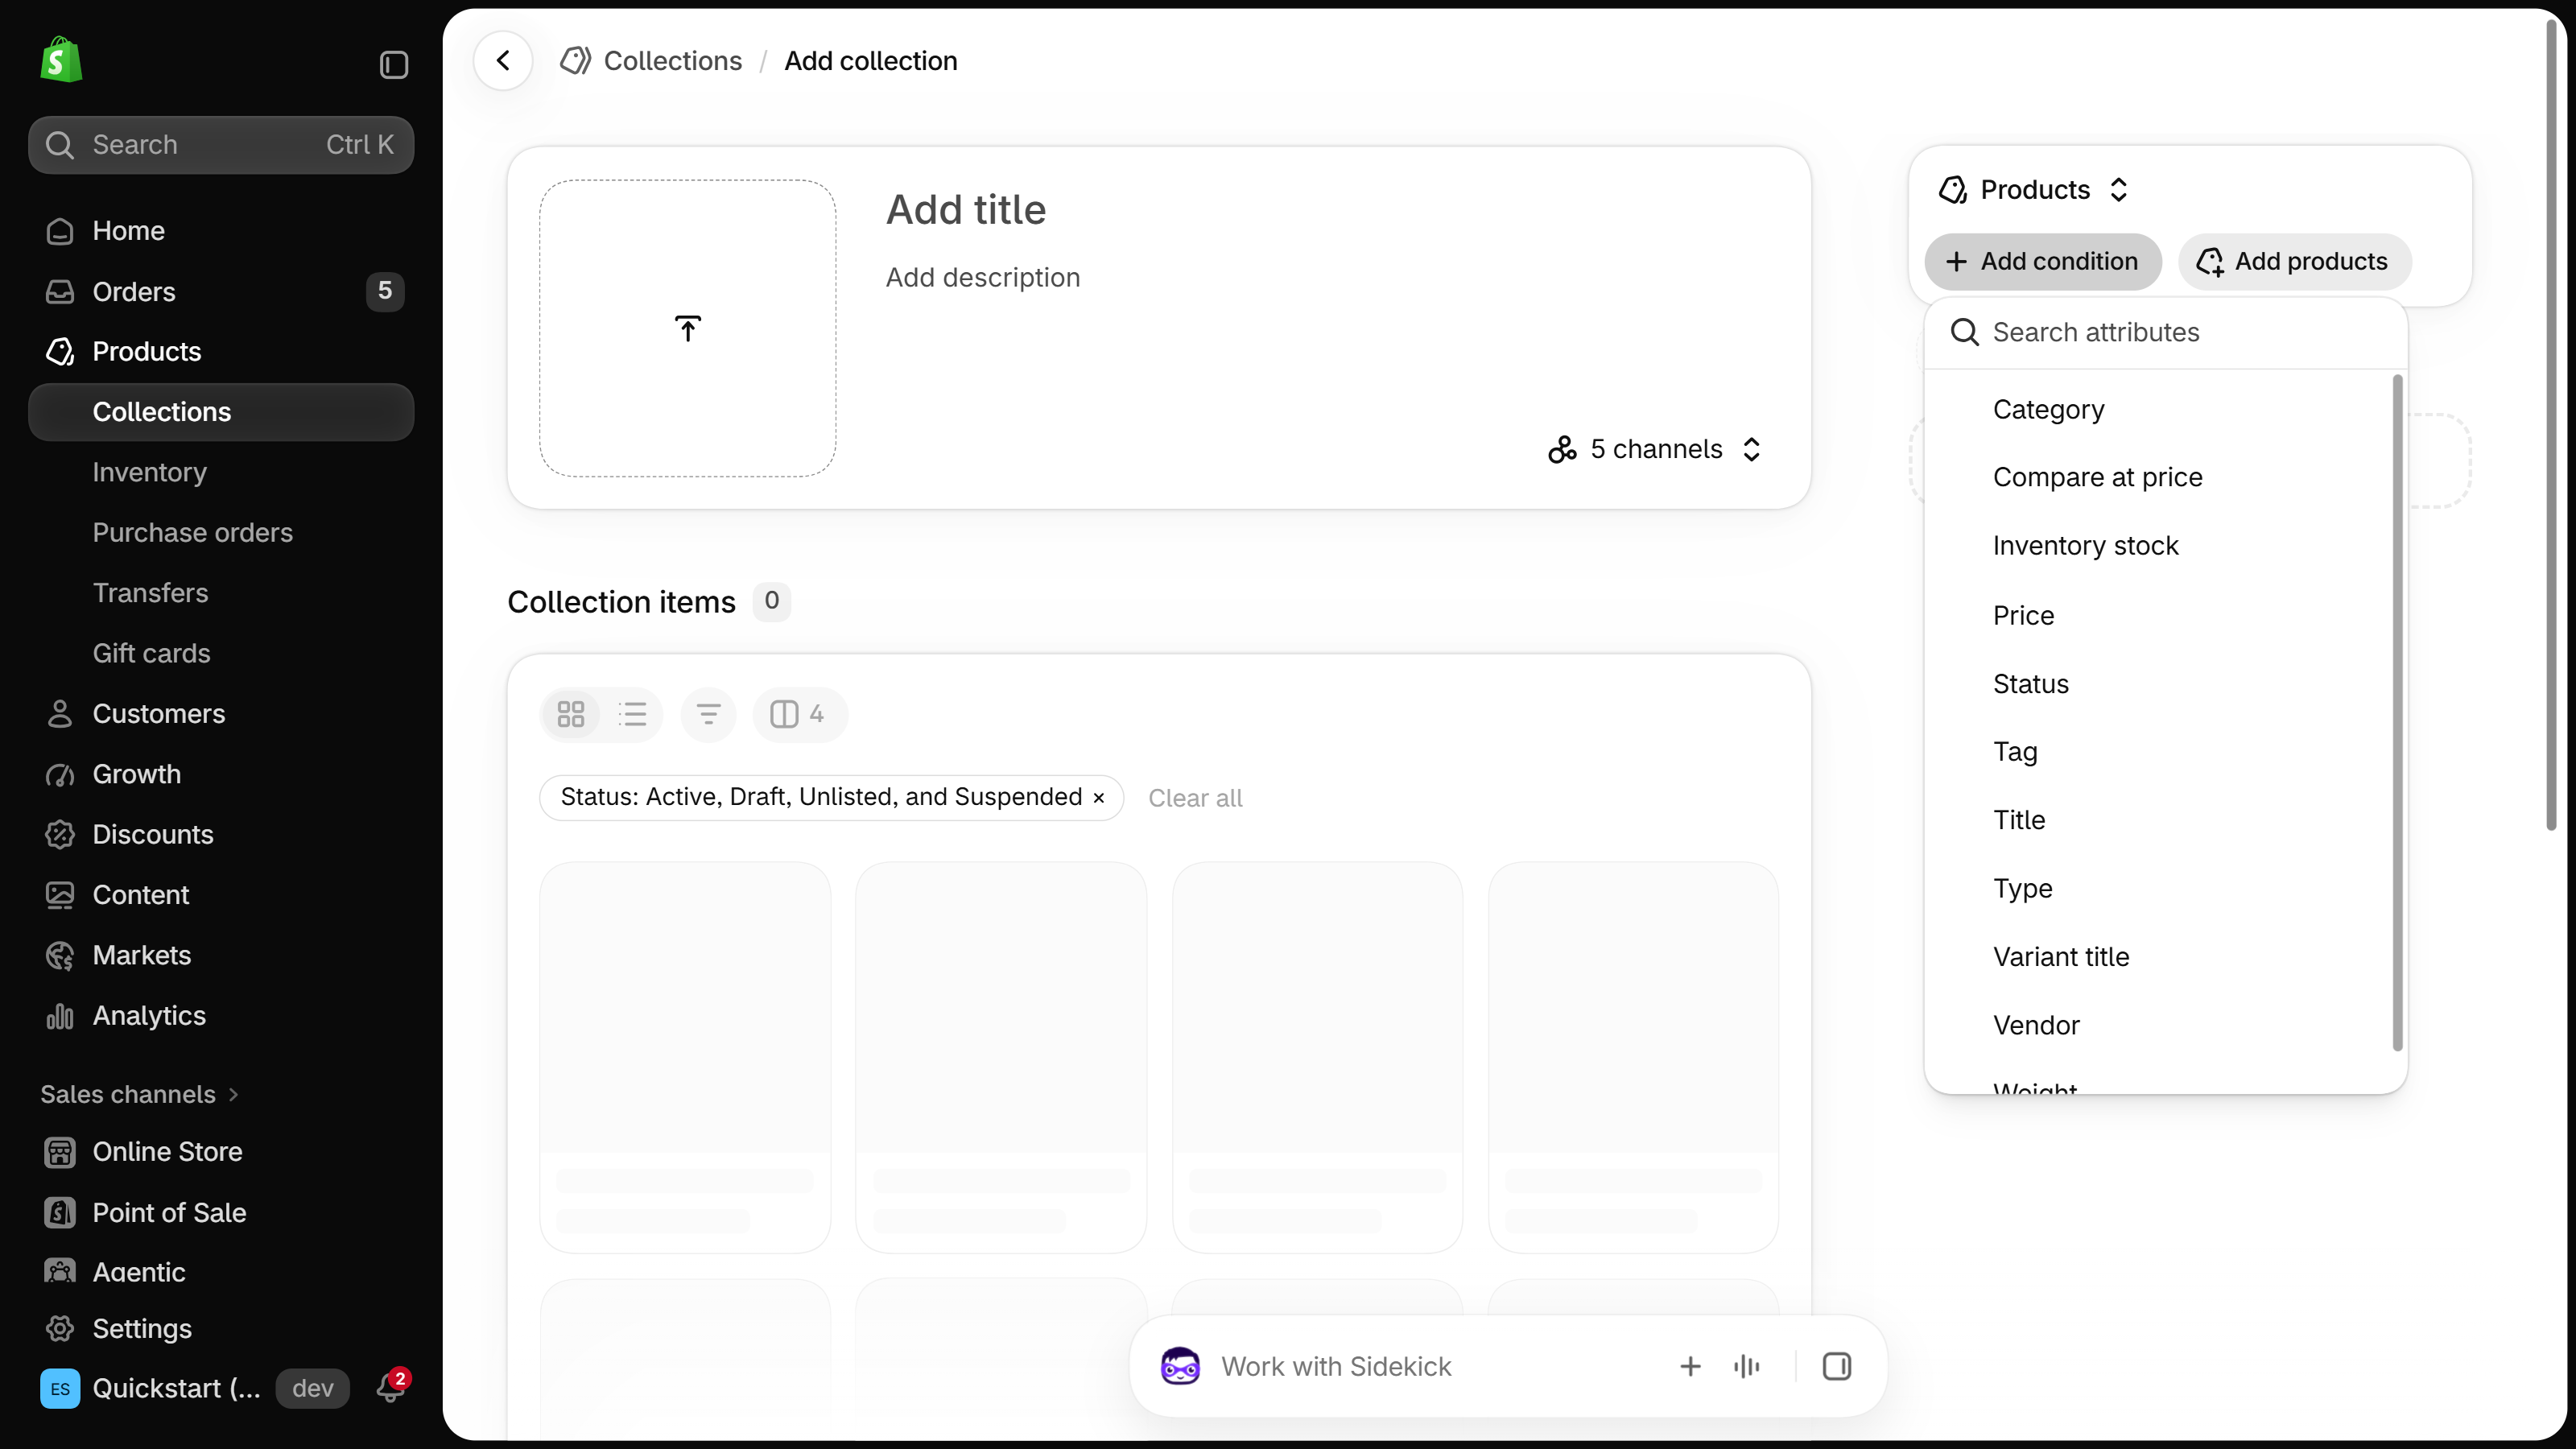Click the image upload arrow icon
The height and width of the screenshot is (1449, 2576).
click(x=688, y=328)
